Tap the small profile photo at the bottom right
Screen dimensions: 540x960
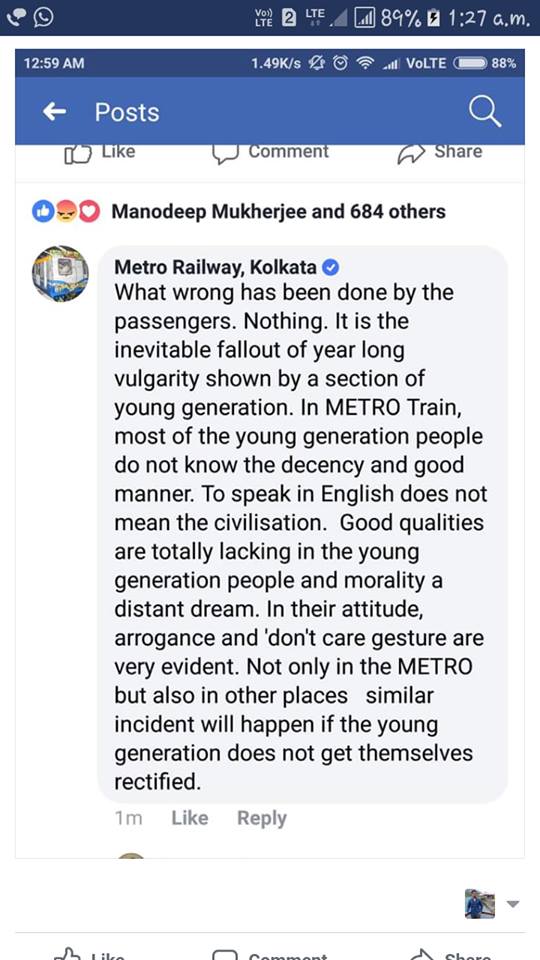pos(480,904)
